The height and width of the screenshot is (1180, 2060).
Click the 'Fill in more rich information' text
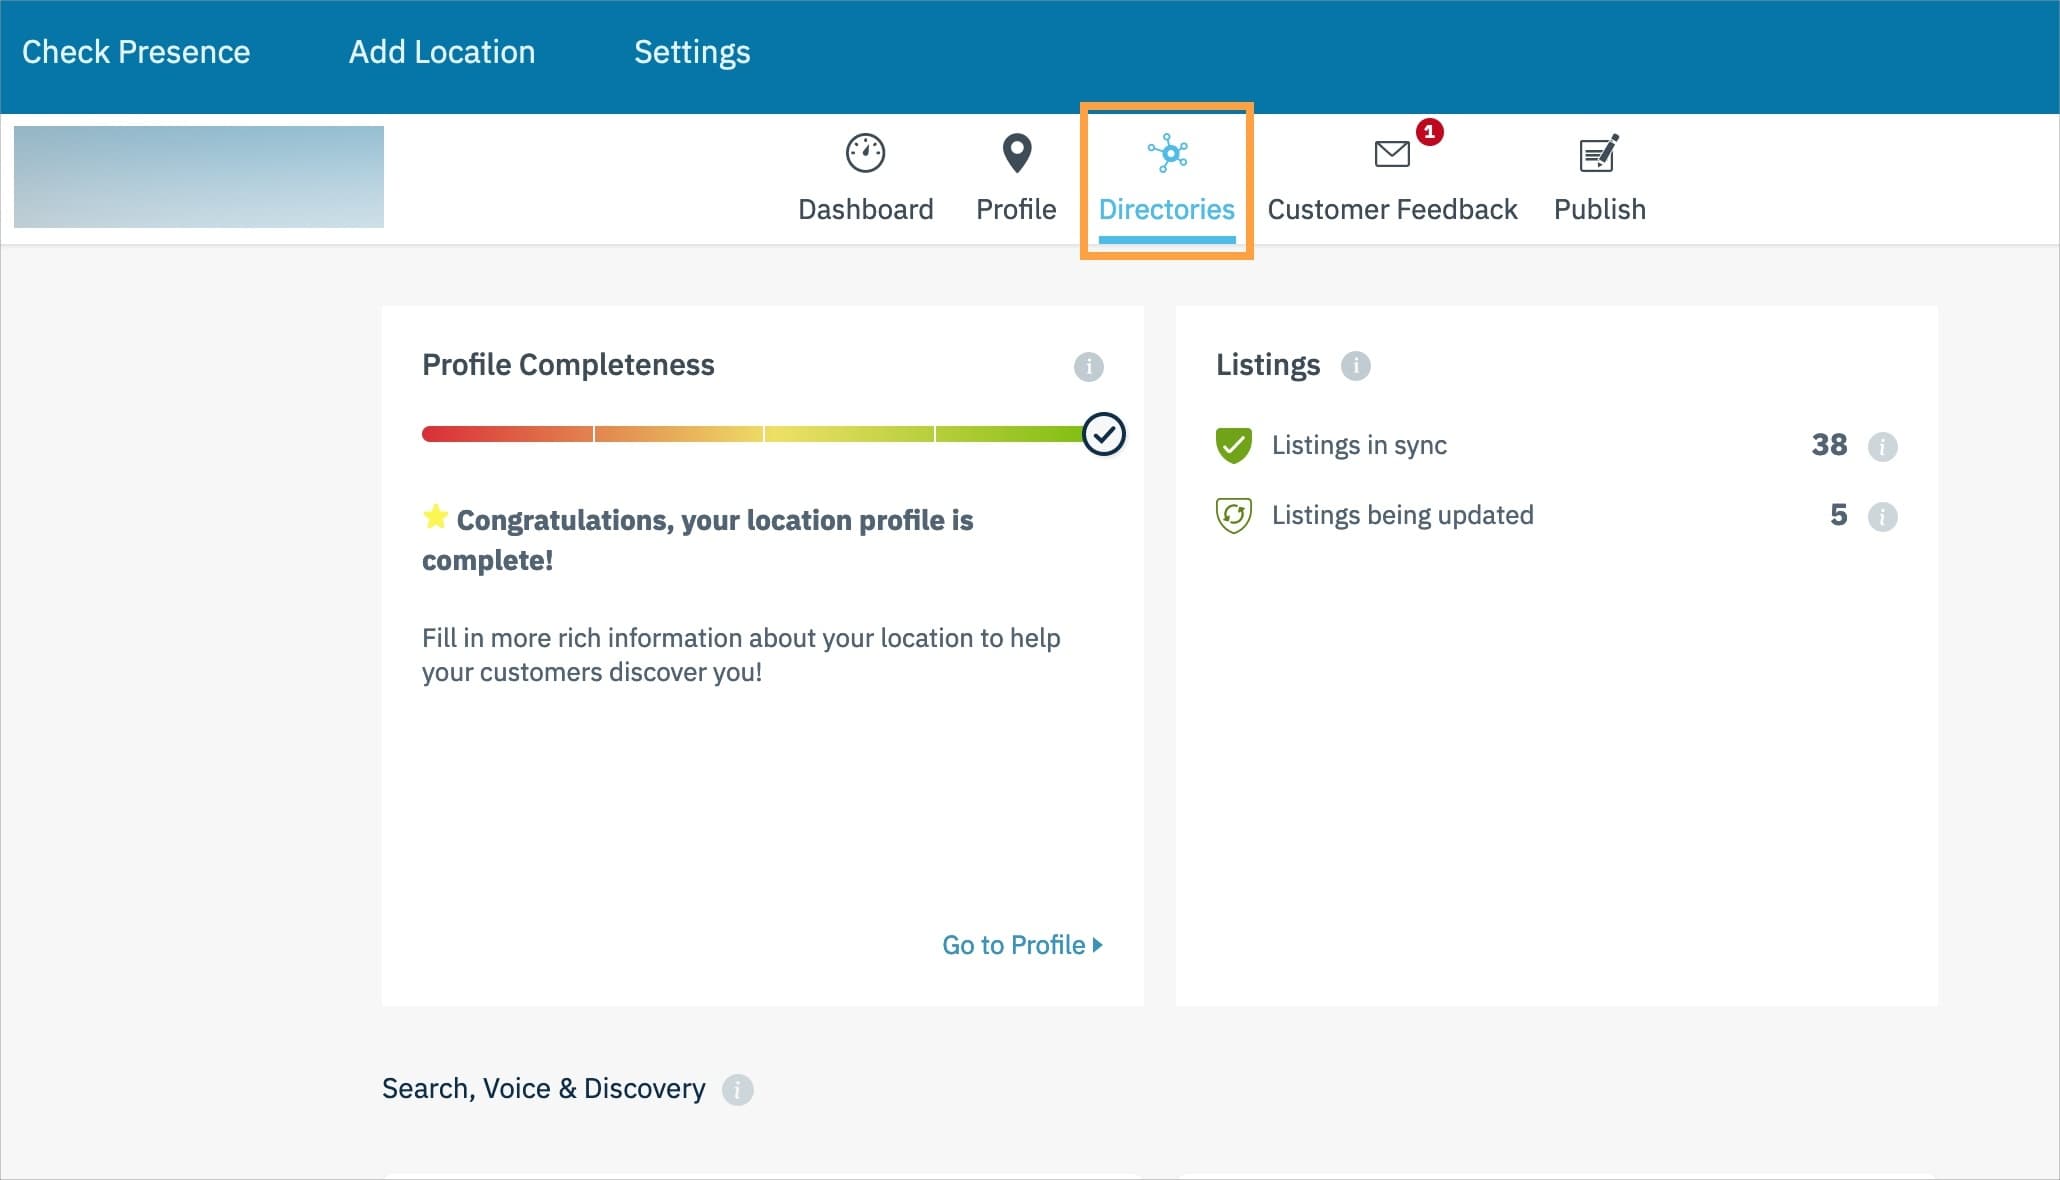(741, 655)
